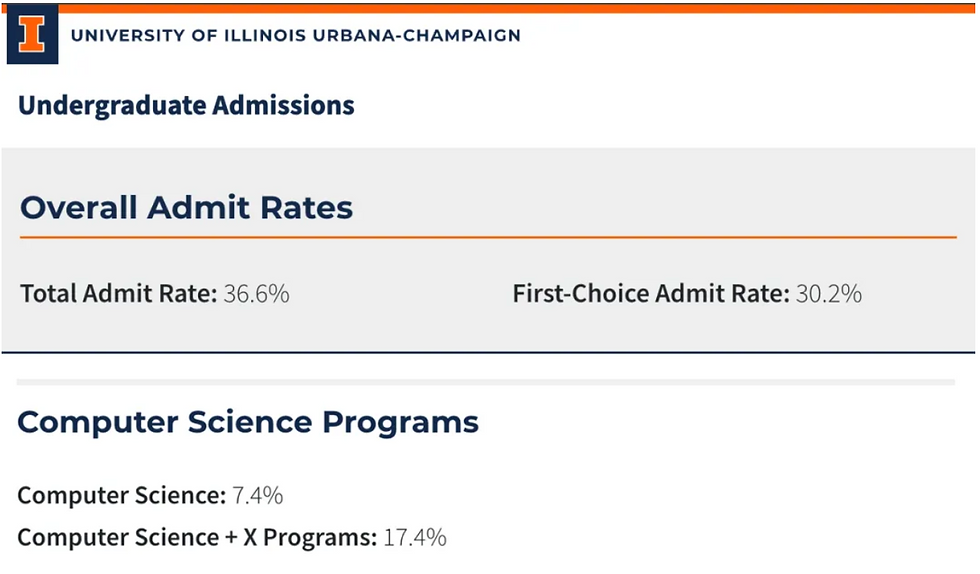Click the word Urbana-Champaign in the header
The height and width of the screenshot is (574, 980).
pos(417,35)
